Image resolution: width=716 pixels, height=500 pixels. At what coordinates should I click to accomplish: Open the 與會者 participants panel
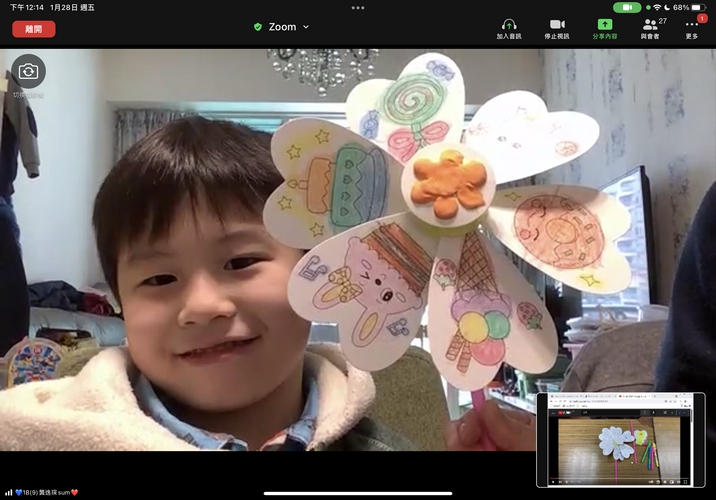650,24
